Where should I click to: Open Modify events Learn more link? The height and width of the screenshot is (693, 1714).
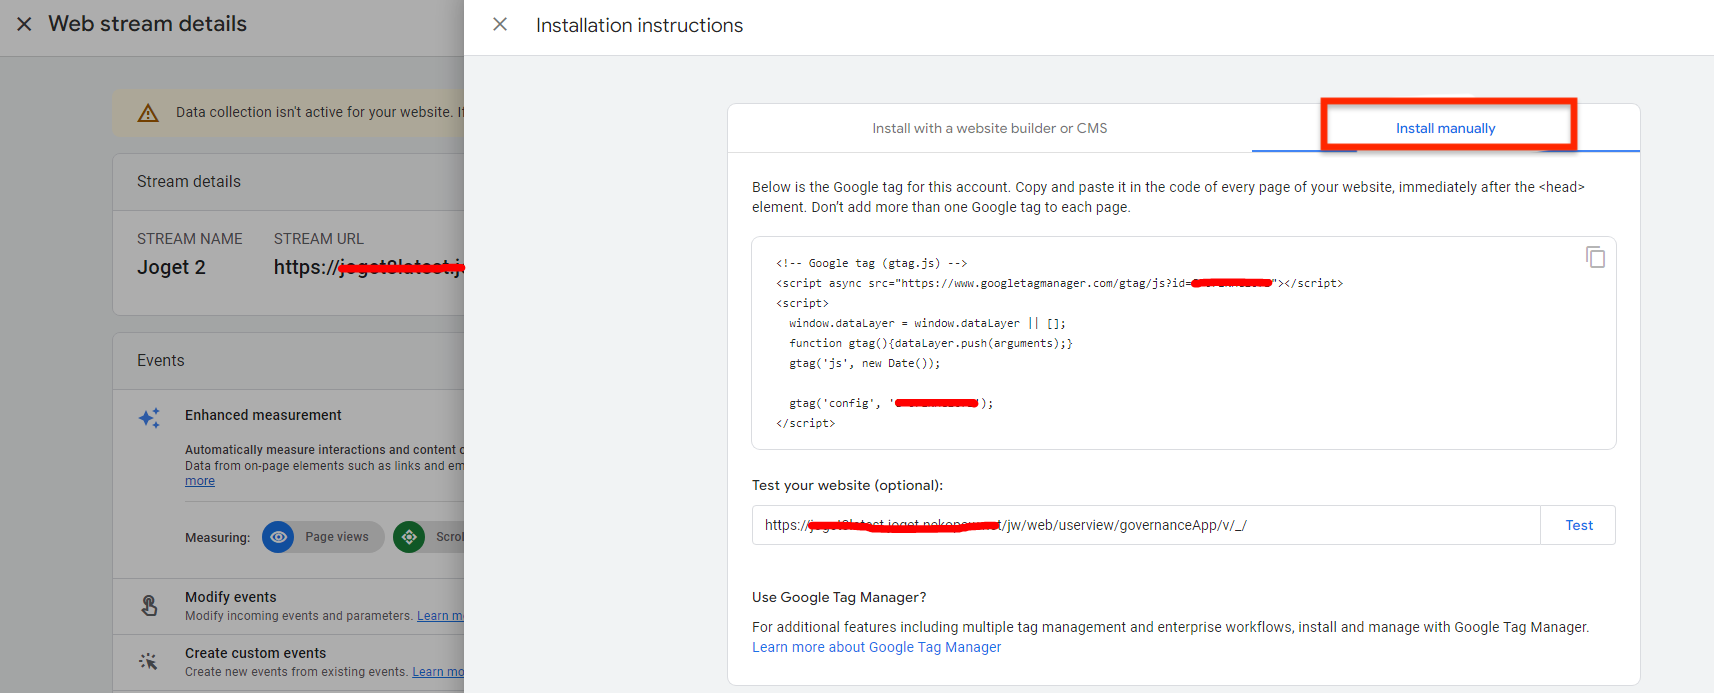(x=440, y=616)
